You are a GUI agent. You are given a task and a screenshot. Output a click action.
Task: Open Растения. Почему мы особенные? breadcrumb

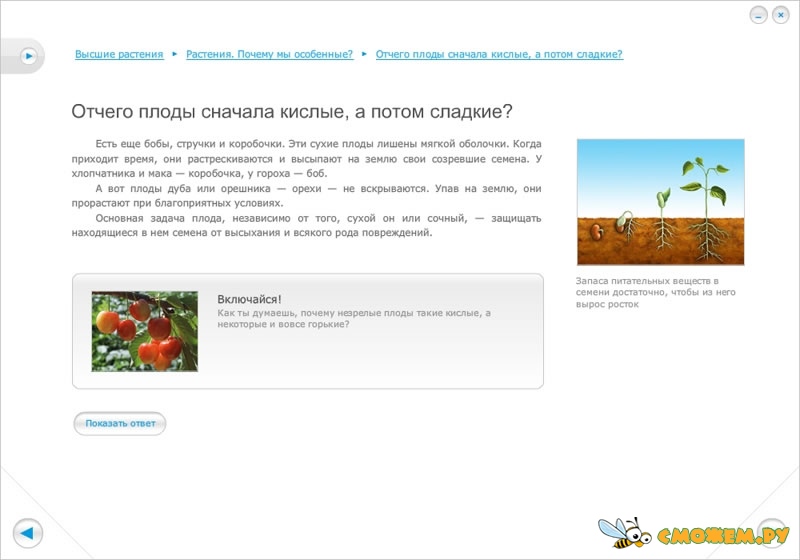[x=269, y=54]
